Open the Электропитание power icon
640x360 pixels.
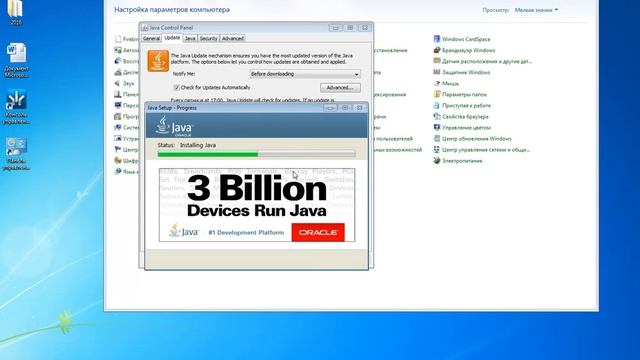tap(437, 160)
